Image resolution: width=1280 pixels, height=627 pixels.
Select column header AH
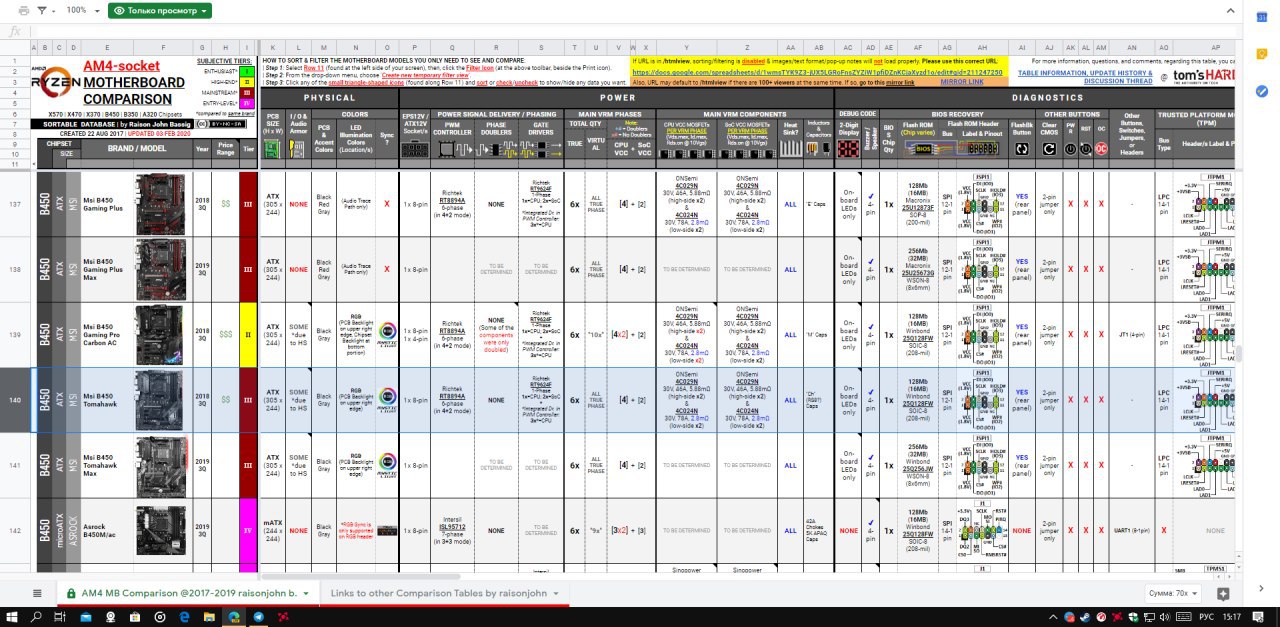984,48
